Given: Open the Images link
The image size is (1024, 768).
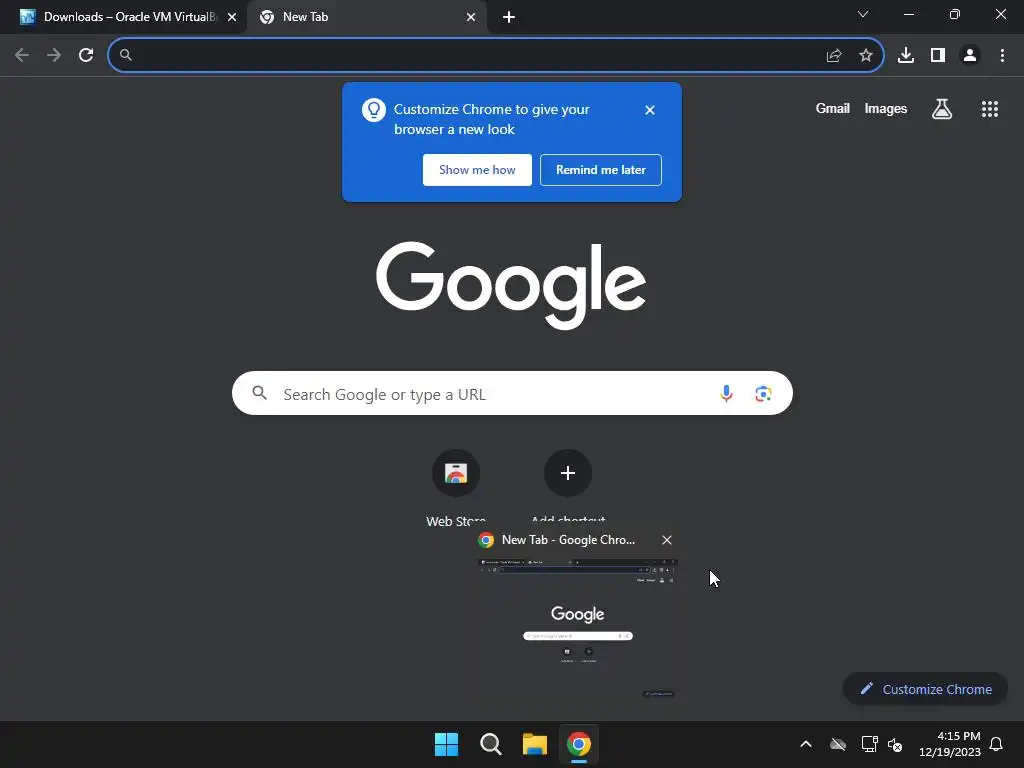Looking at the screenshot, I should point(886,108).
